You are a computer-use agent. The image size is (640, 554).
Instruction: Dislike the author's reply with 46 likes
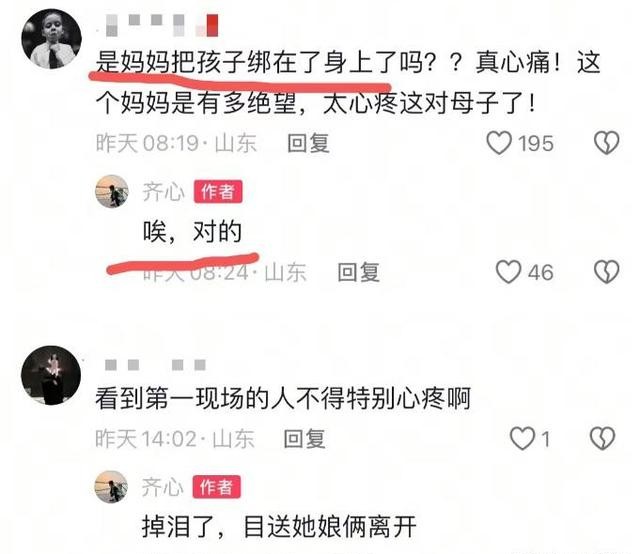point(607,272)
